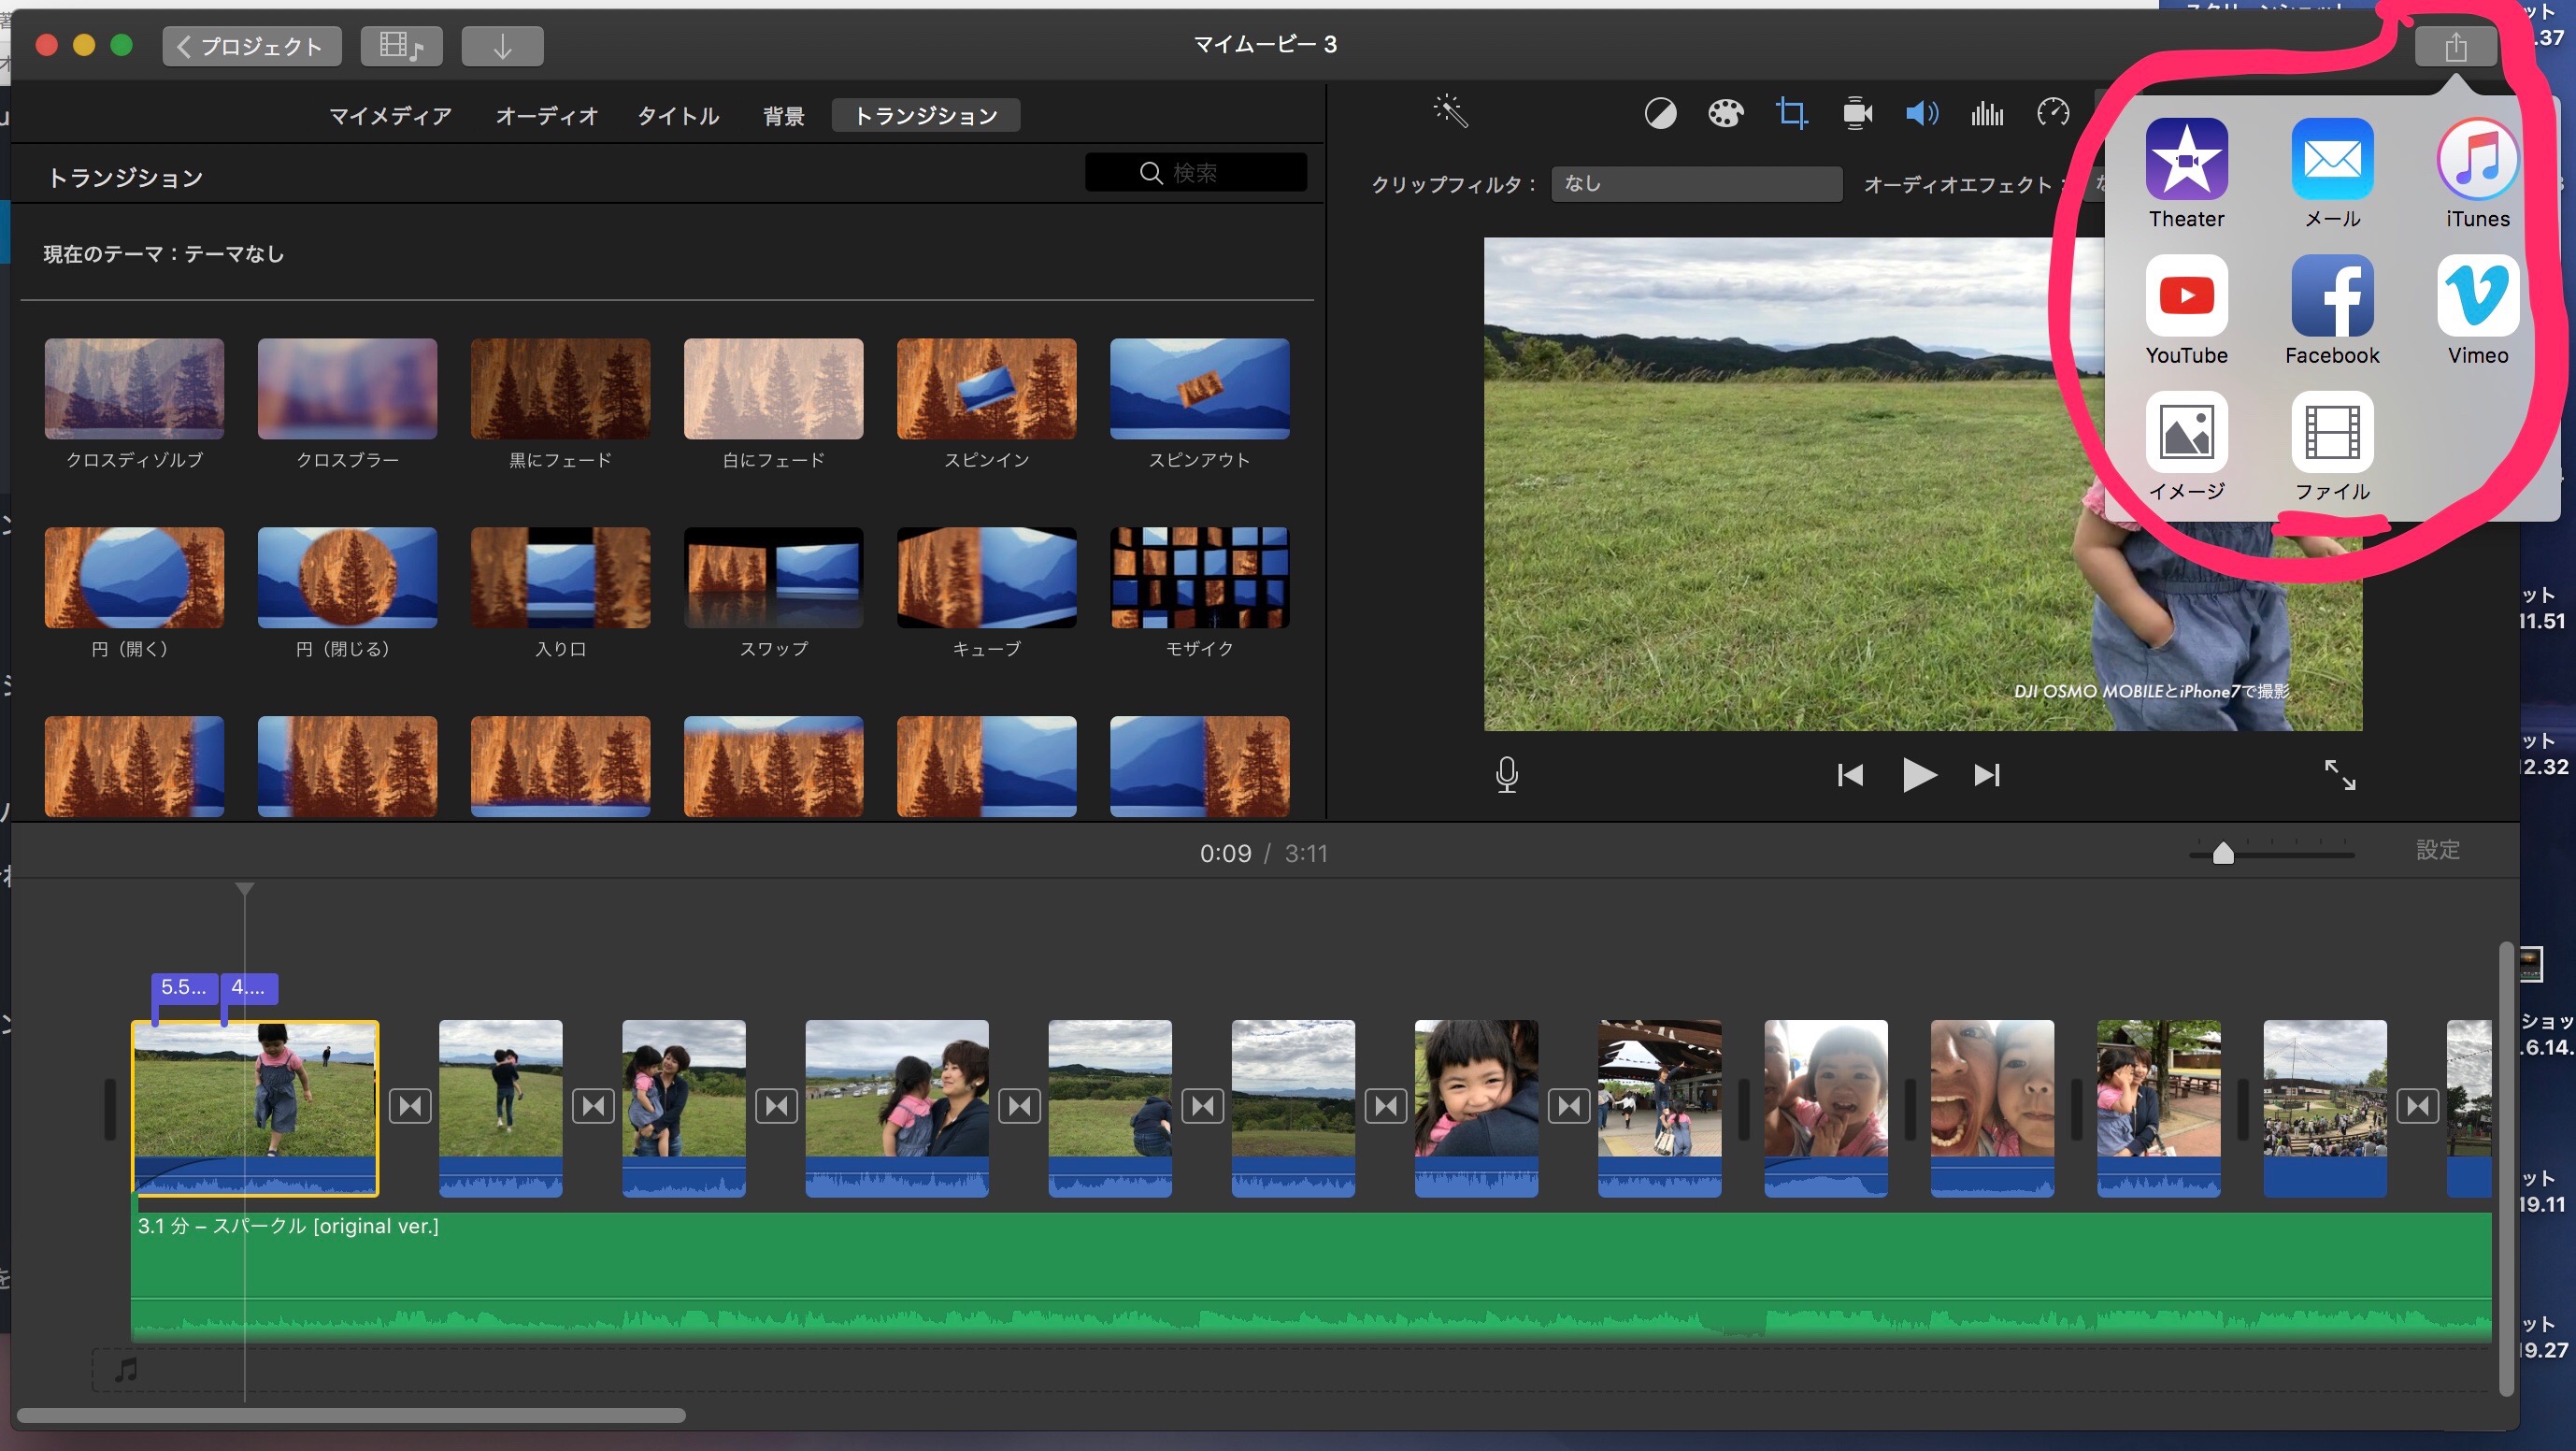Select the 入り口 transition
The height and width of the screenshot is (1451, 2576).
[560, 578]
